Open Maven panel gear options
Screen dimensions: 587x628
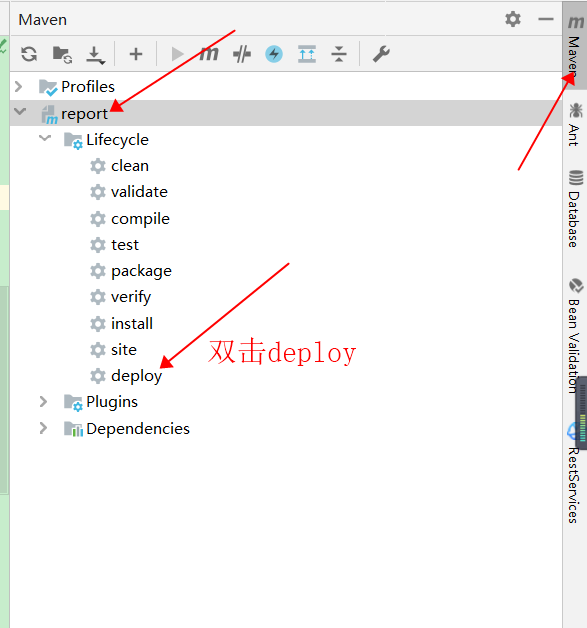pyautogui.click(x=513, y=19)
